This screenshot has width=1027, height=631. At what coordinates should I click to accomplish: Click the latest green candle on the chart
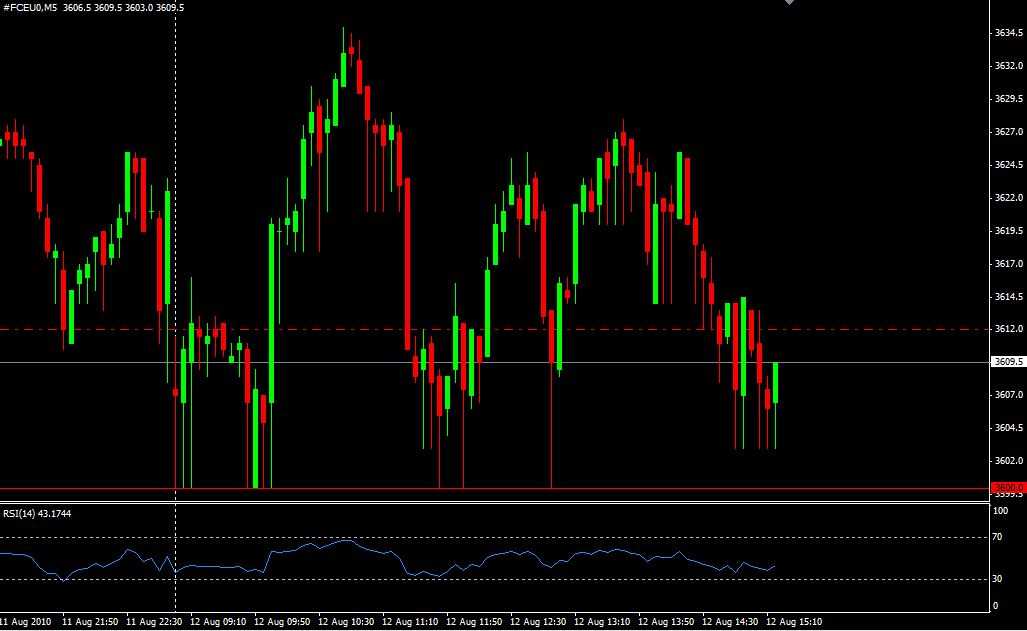(775, 383)
